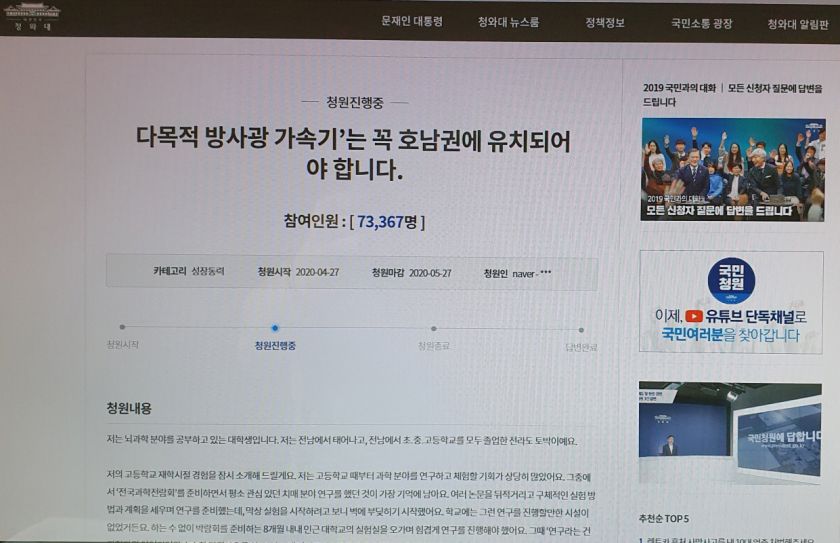Click the 청원종료 progress step dot
This screenshot has height=543, width=840.
point(433,328)
